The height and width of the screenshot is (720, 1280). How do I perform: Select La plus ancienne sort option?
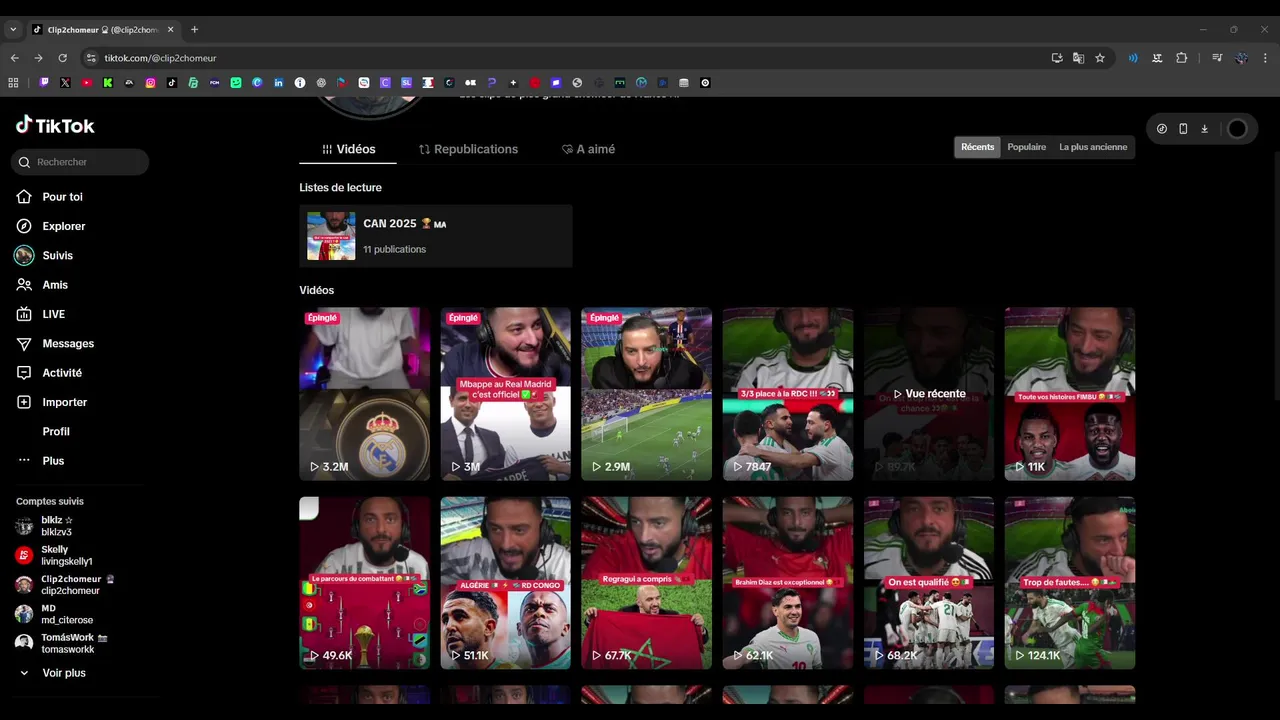[1093, 147]
